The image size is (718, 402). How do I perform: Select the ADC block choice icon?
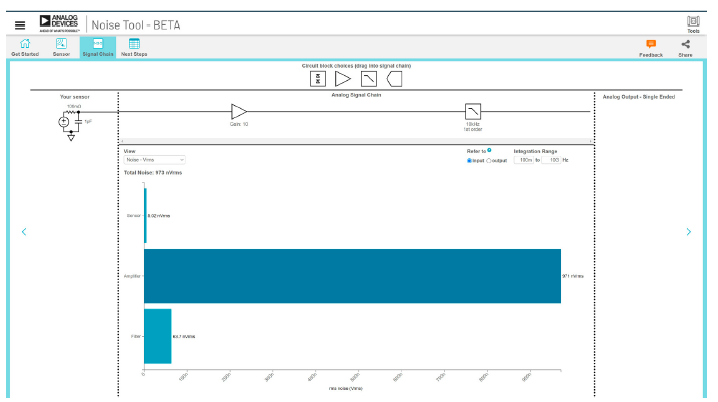tap(394, 78)
